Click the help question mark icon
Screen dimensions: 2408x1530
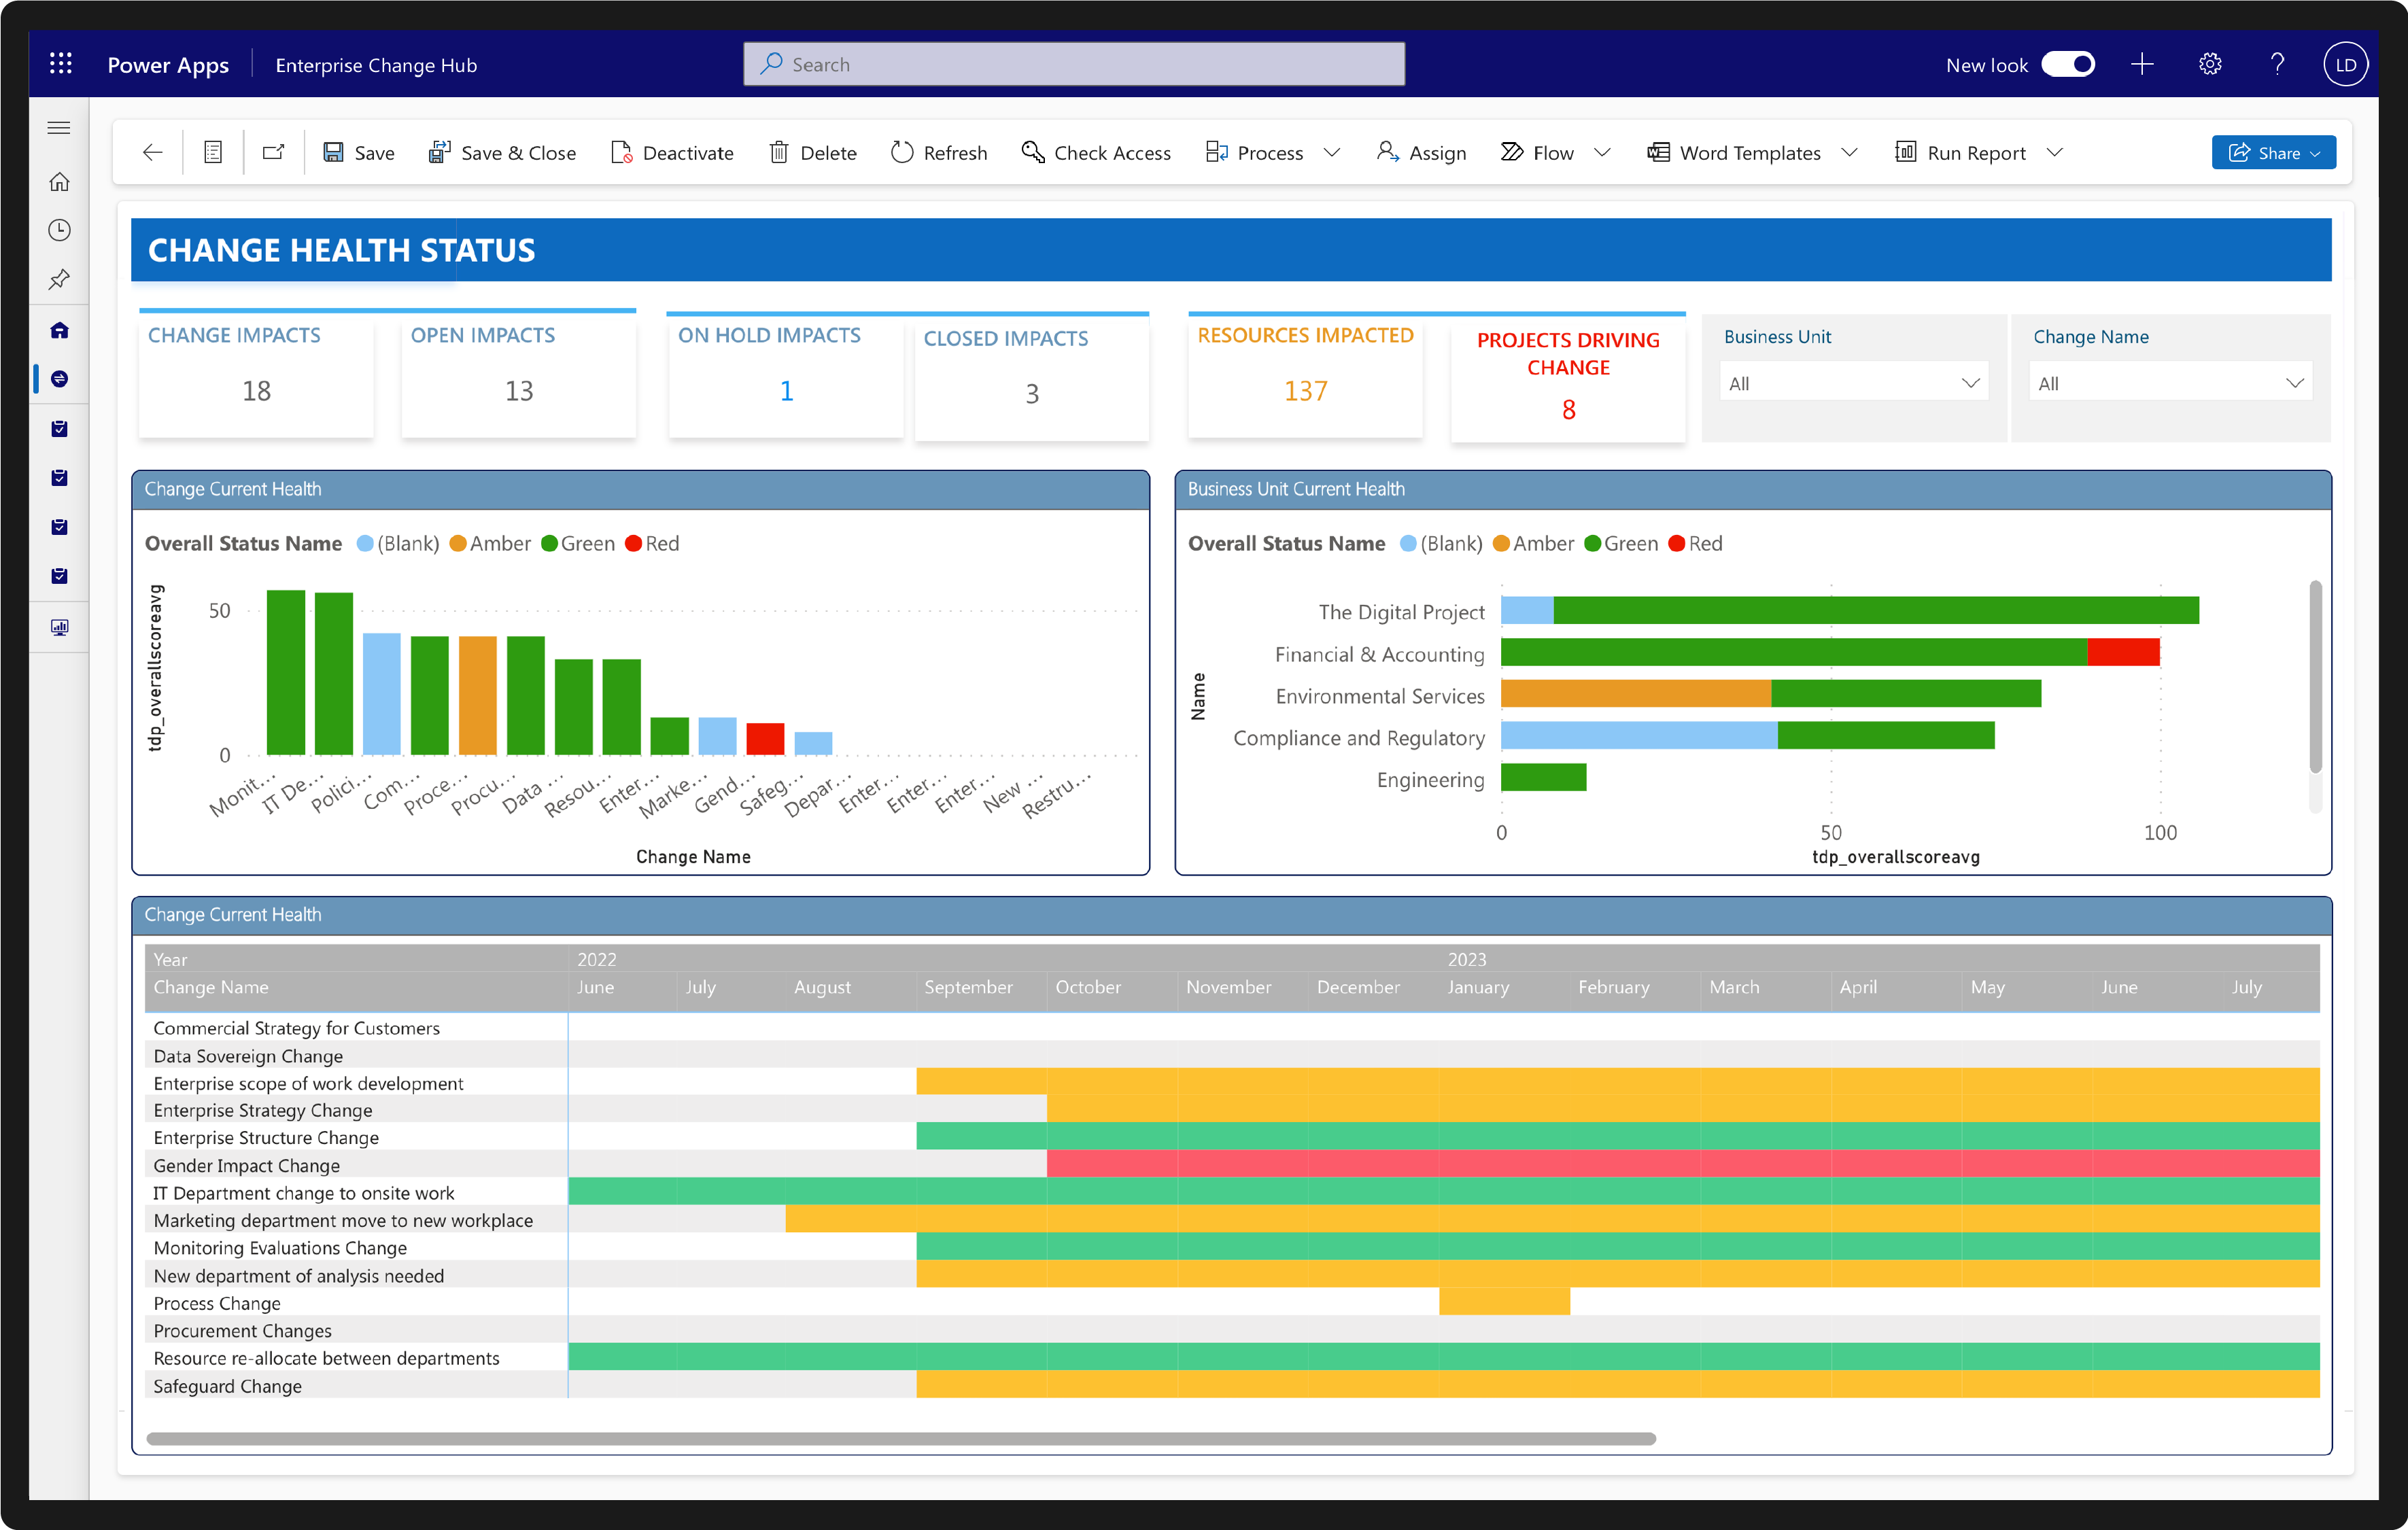pos(2277,64)
